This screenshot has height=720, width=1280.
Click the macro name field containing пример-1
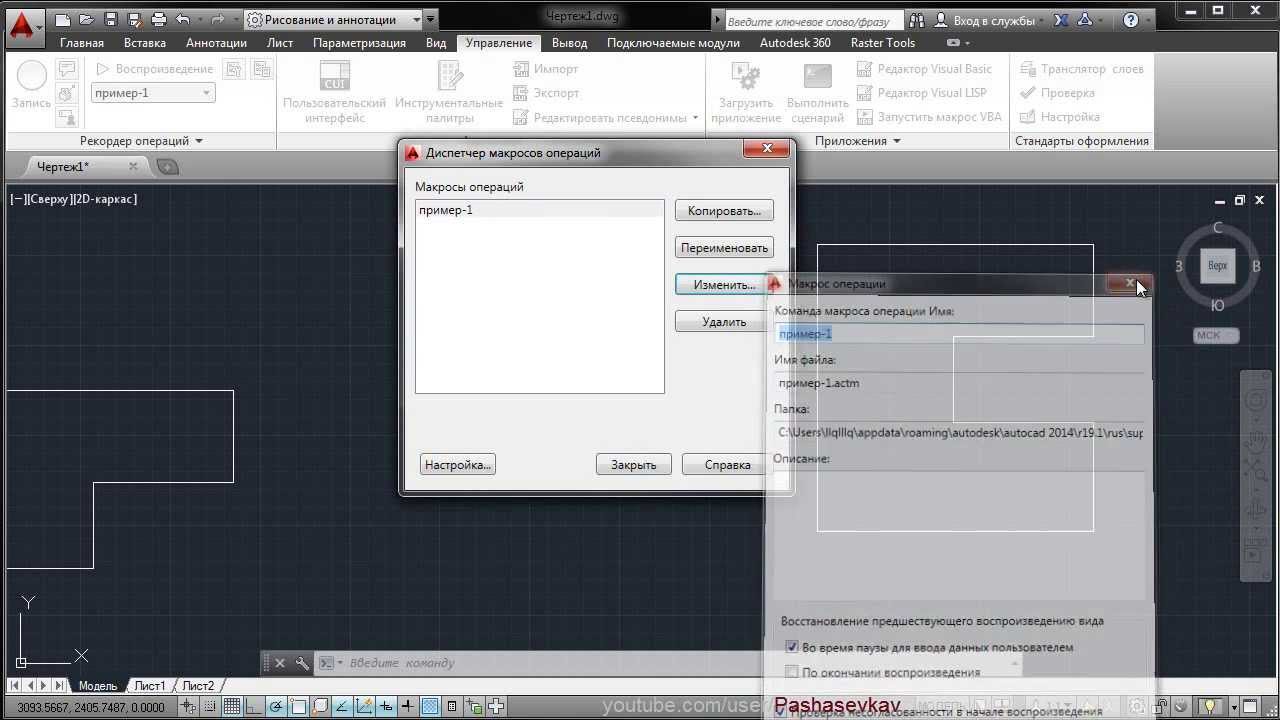[960, 334]
